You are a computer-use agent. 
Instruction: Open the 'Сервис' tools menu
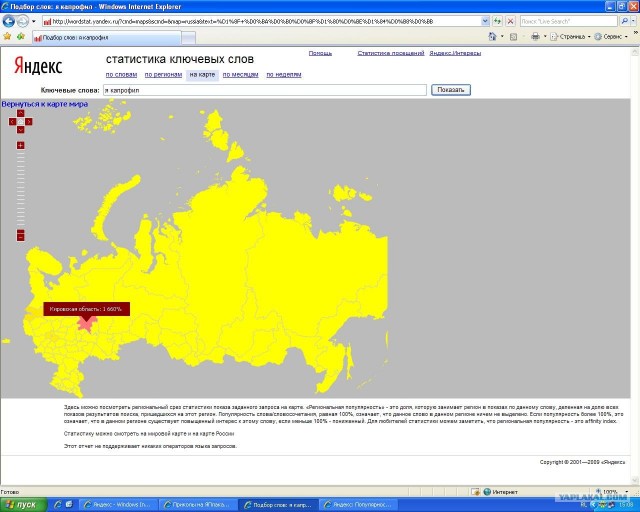(611, 37)
